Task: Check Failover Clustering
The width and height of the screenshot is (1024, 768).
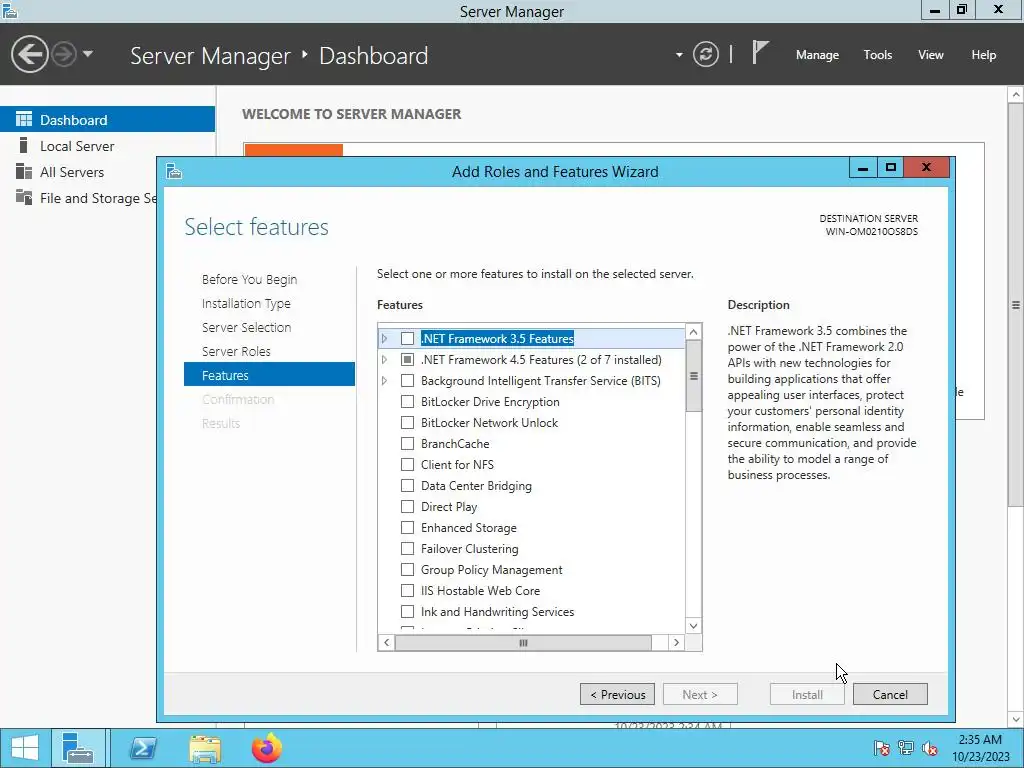Action: click(x=408, y=549)
